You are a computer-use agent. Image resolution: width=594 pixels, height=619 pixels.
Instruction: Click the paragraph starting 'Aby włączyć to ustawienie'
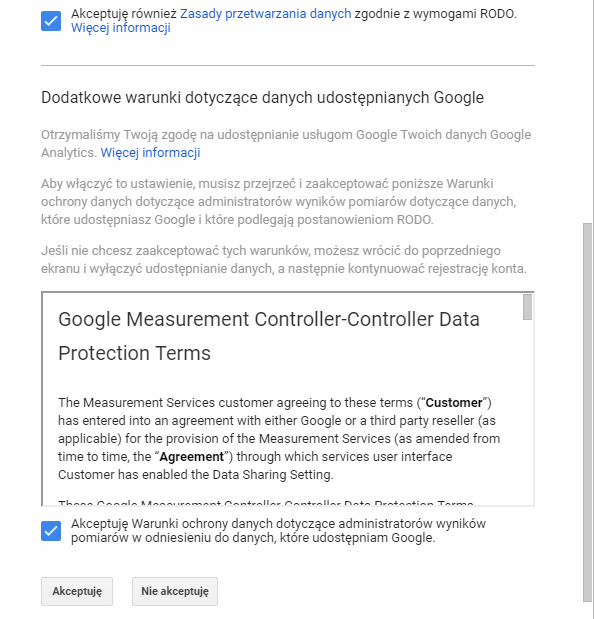[279, 202]
